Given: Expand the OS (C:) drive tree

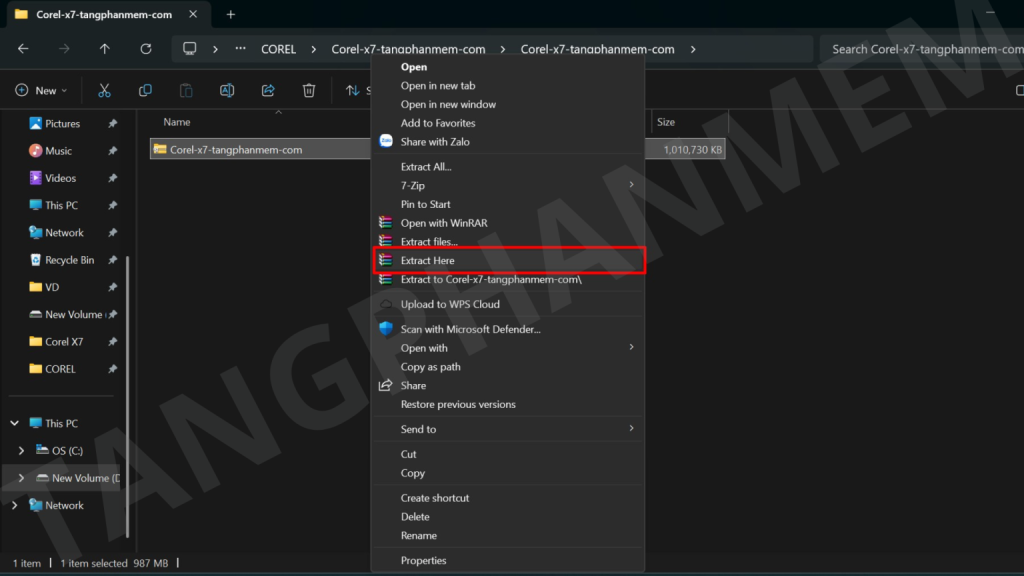Looking at the screenshot, I should pyautogui.click(x=22, y=451).
